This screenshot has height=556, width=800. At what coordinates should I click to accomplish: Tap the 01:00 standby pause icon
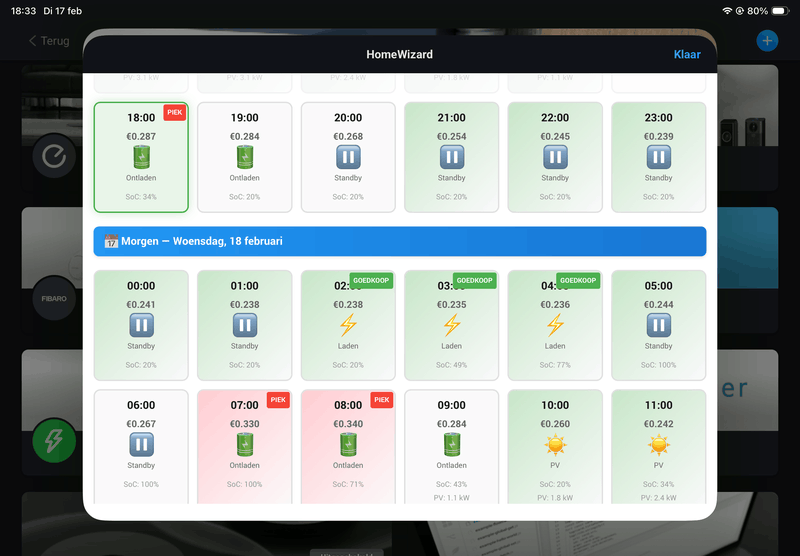click(x=245, y=325)
